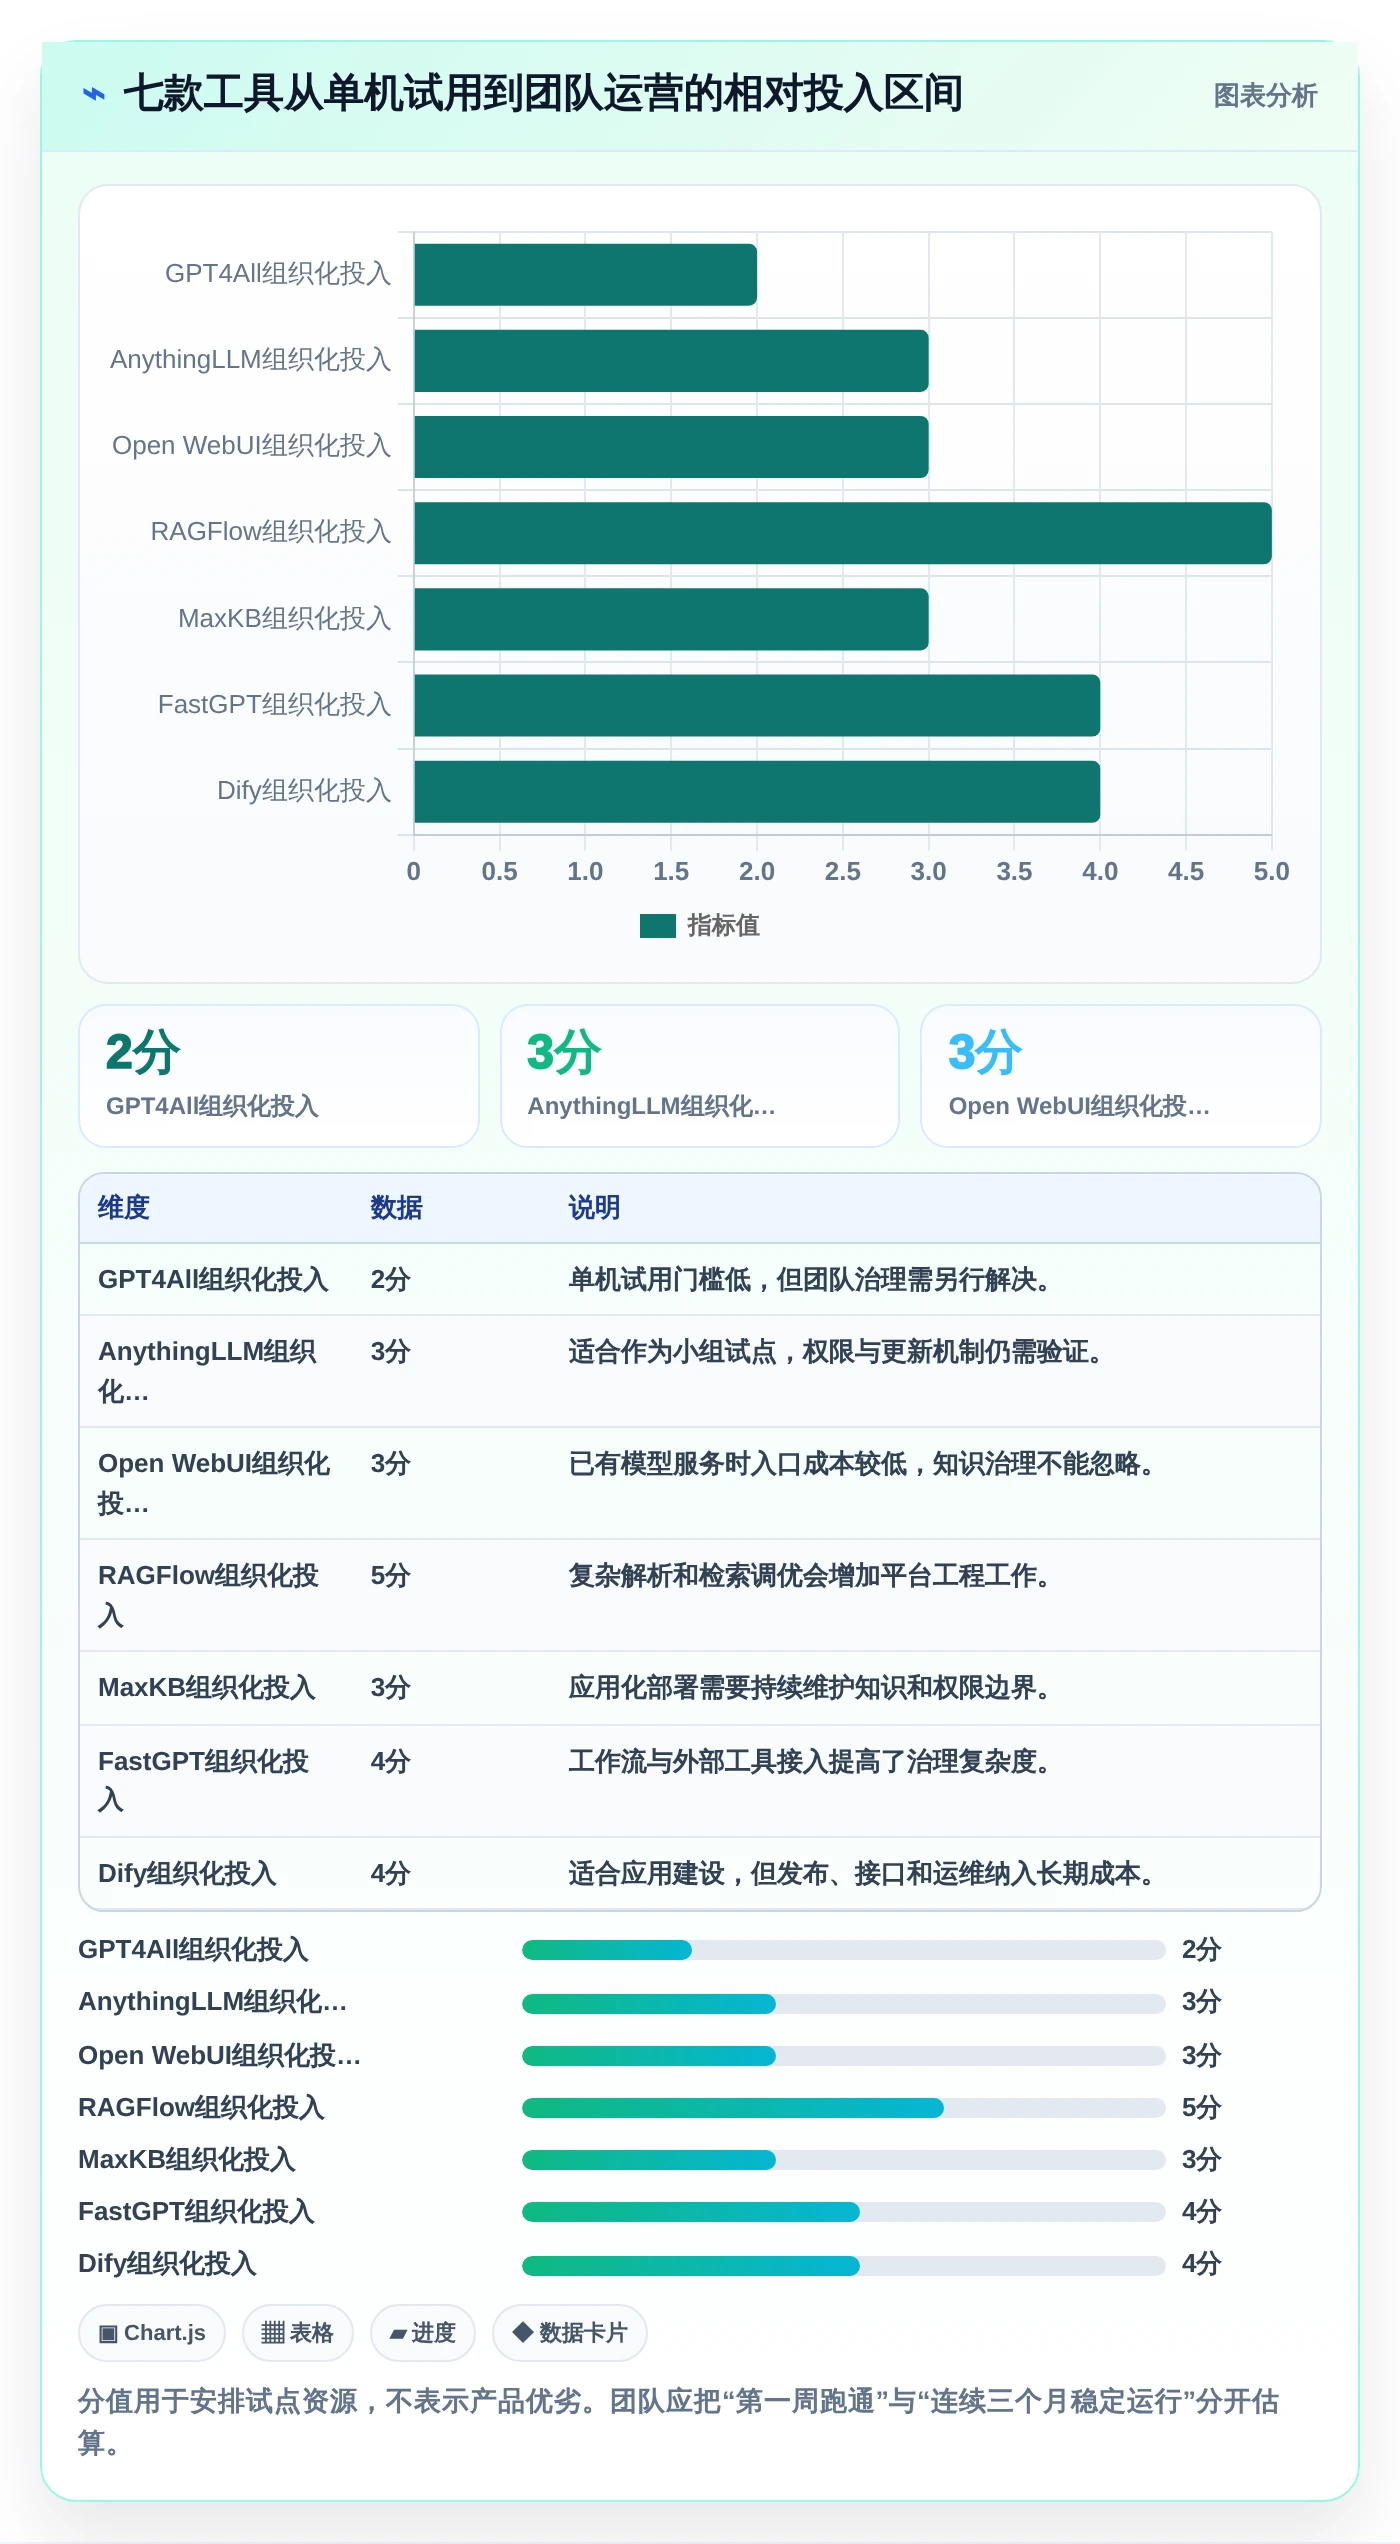The width and height of the screenshot is (1400, 2544).
Task: Click the lightning icon beside the title
Action: (x=94, y=95)
